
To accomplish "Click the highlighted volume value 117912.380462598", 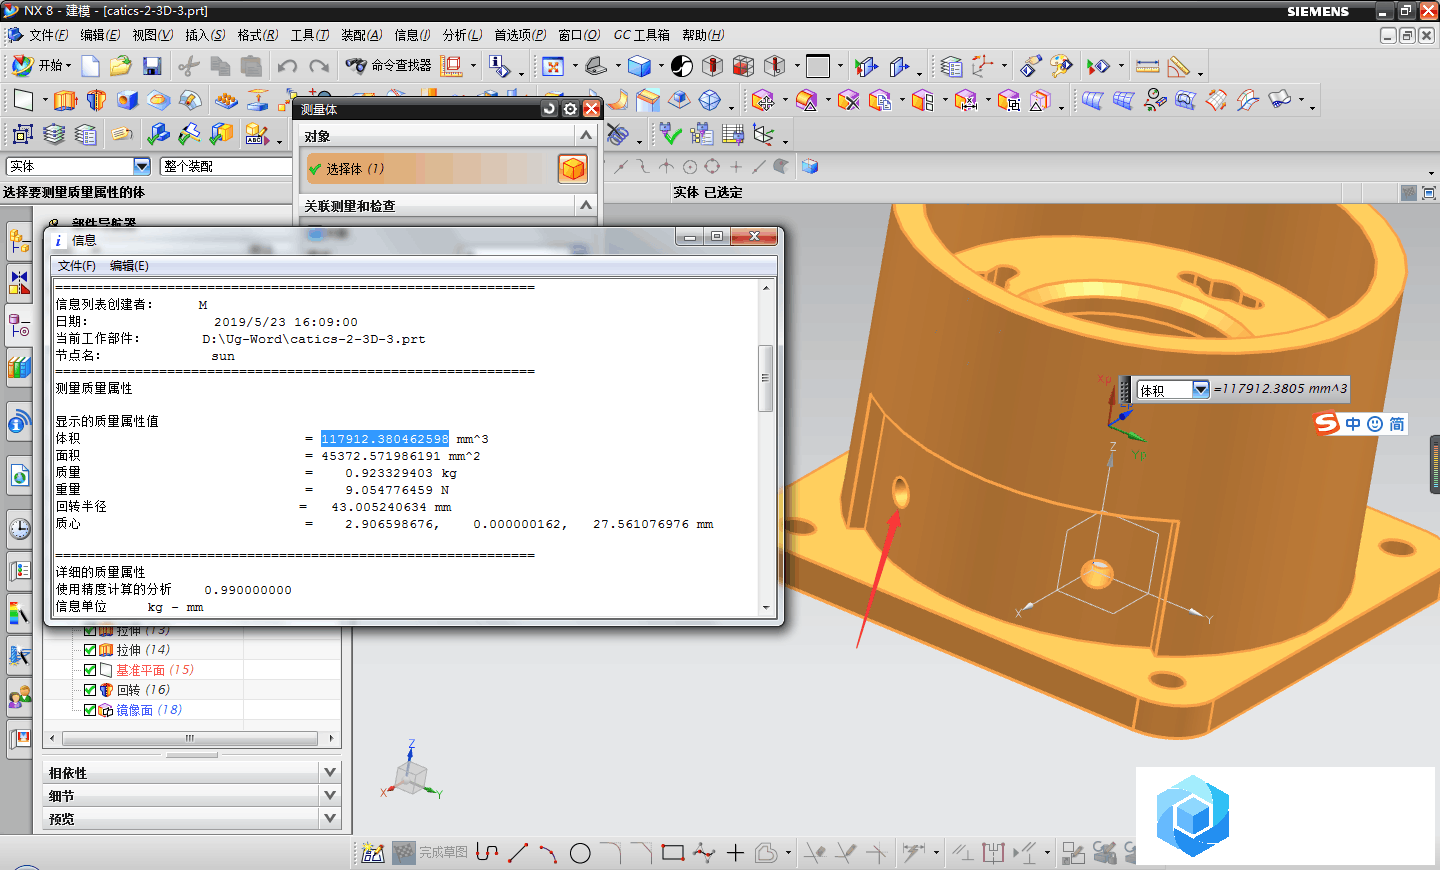I will pos(385,439).
